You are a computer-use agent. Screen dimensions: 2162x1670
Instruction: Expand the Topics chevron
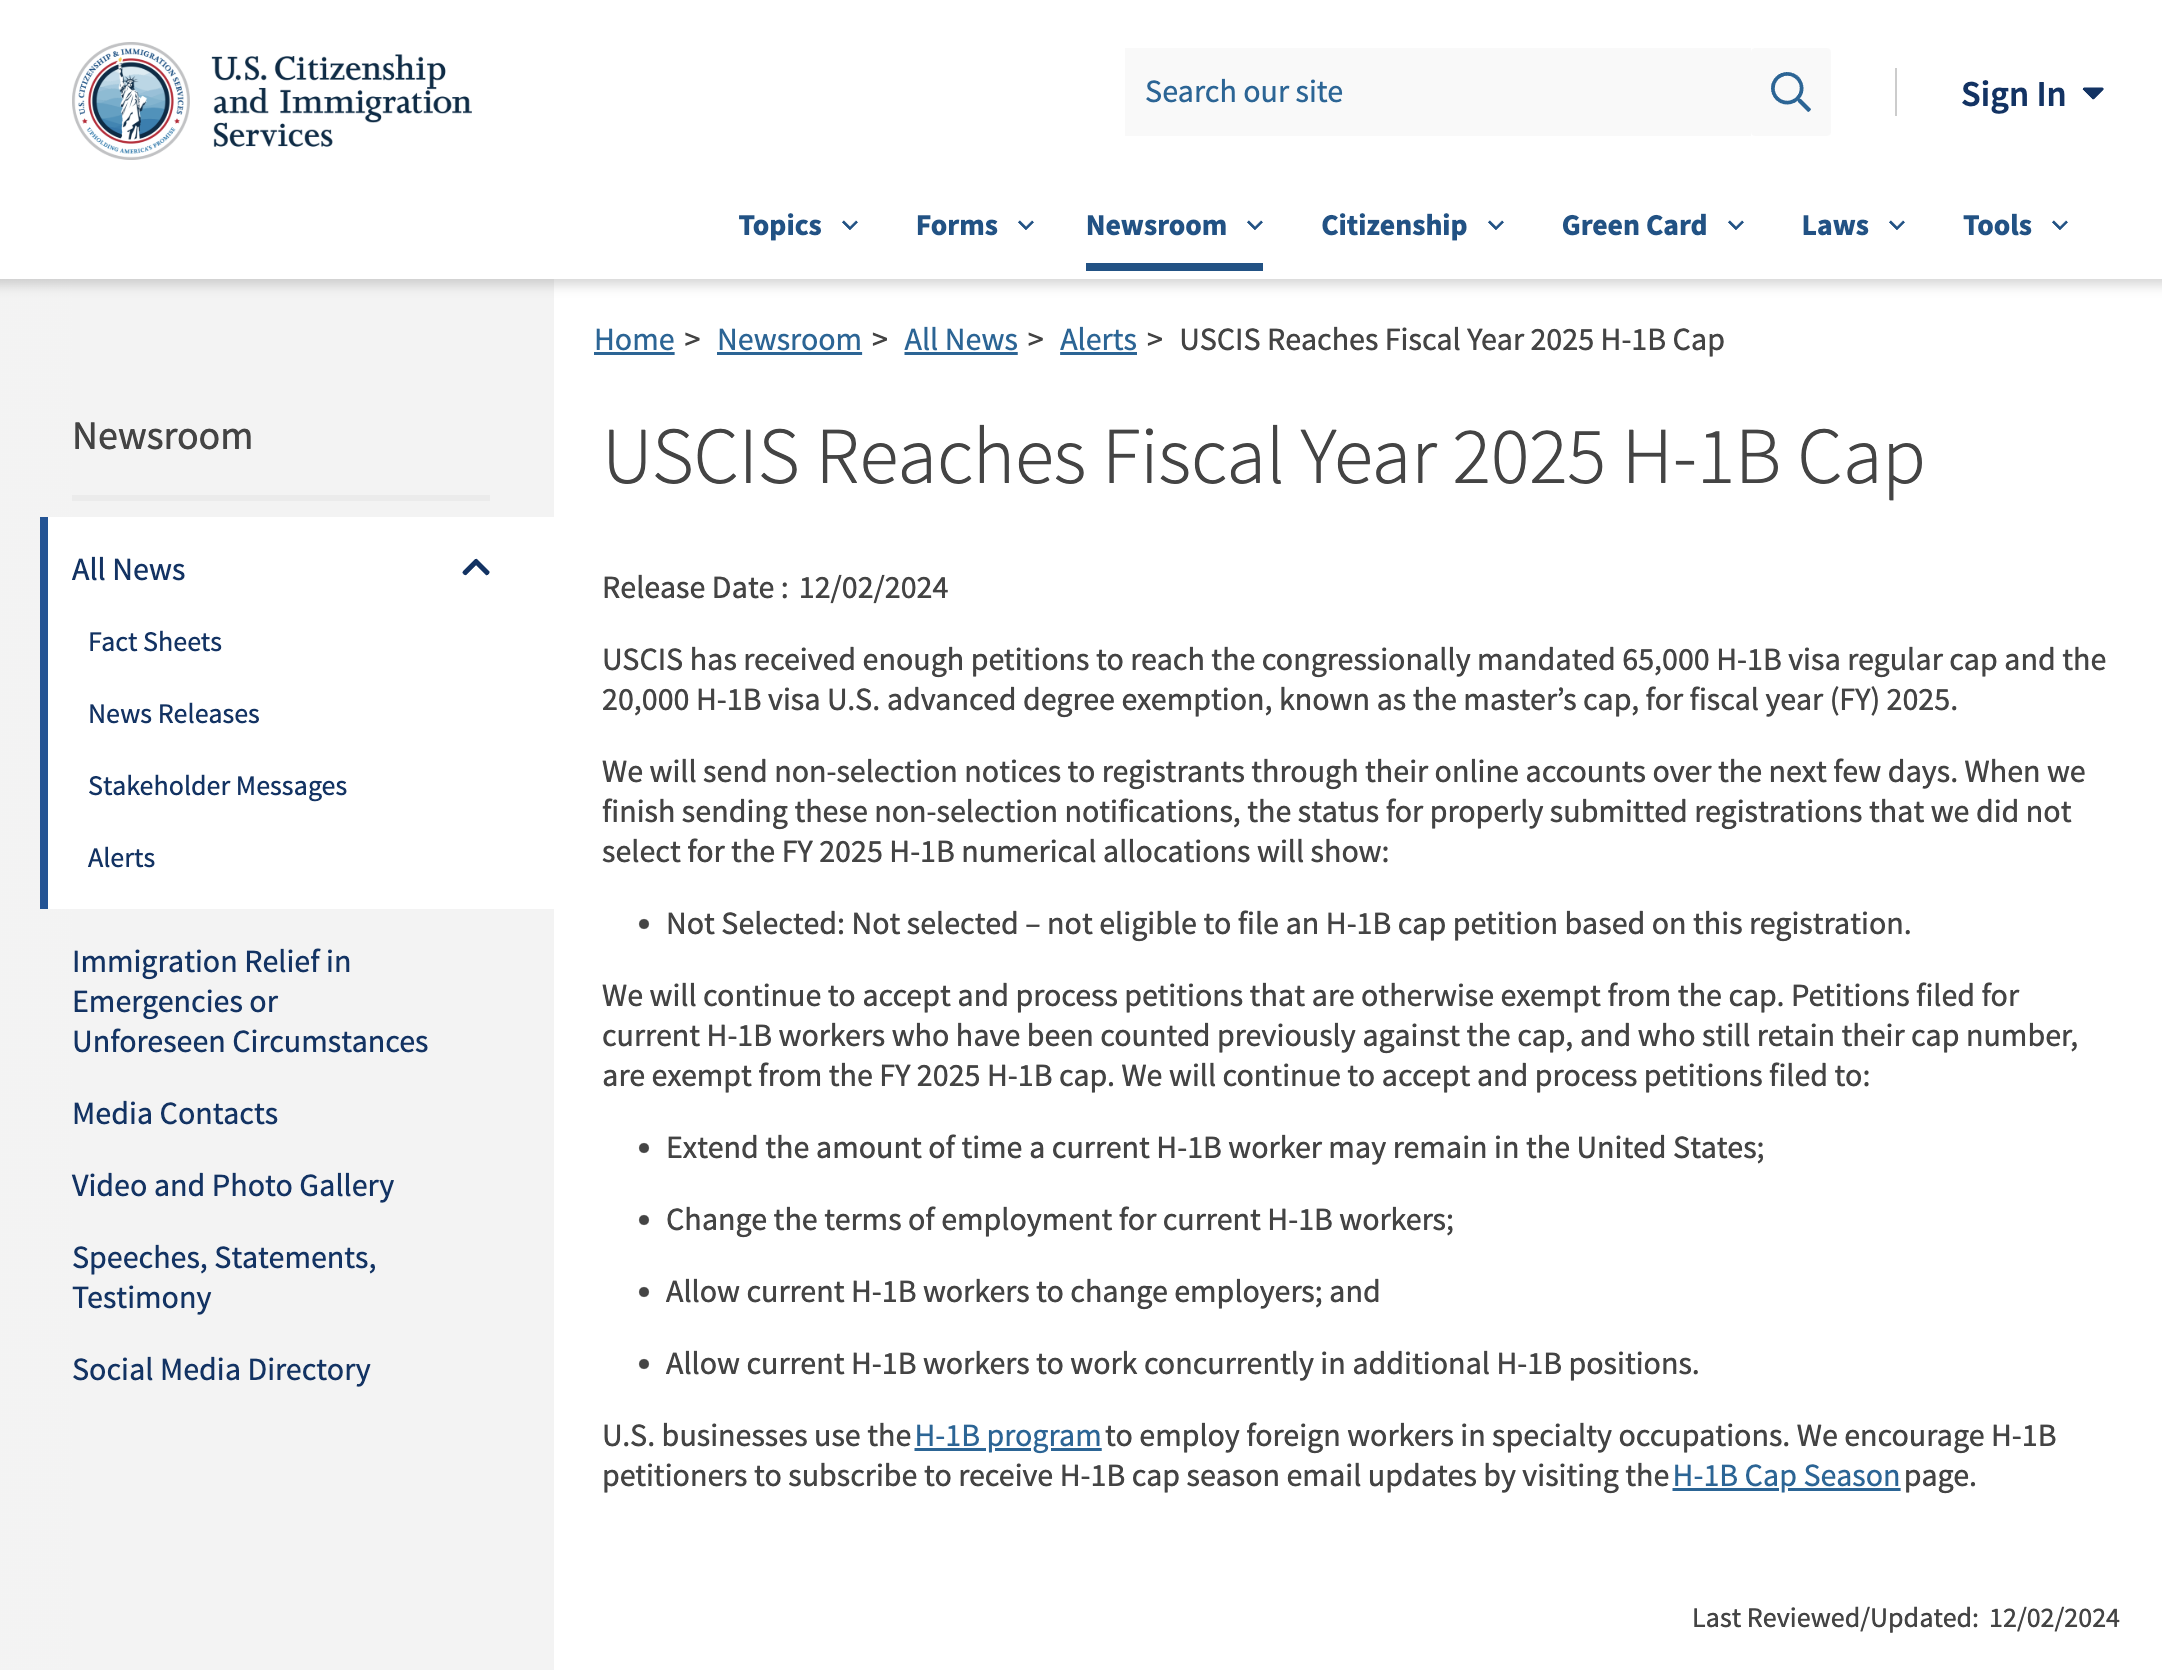(850, 226)
